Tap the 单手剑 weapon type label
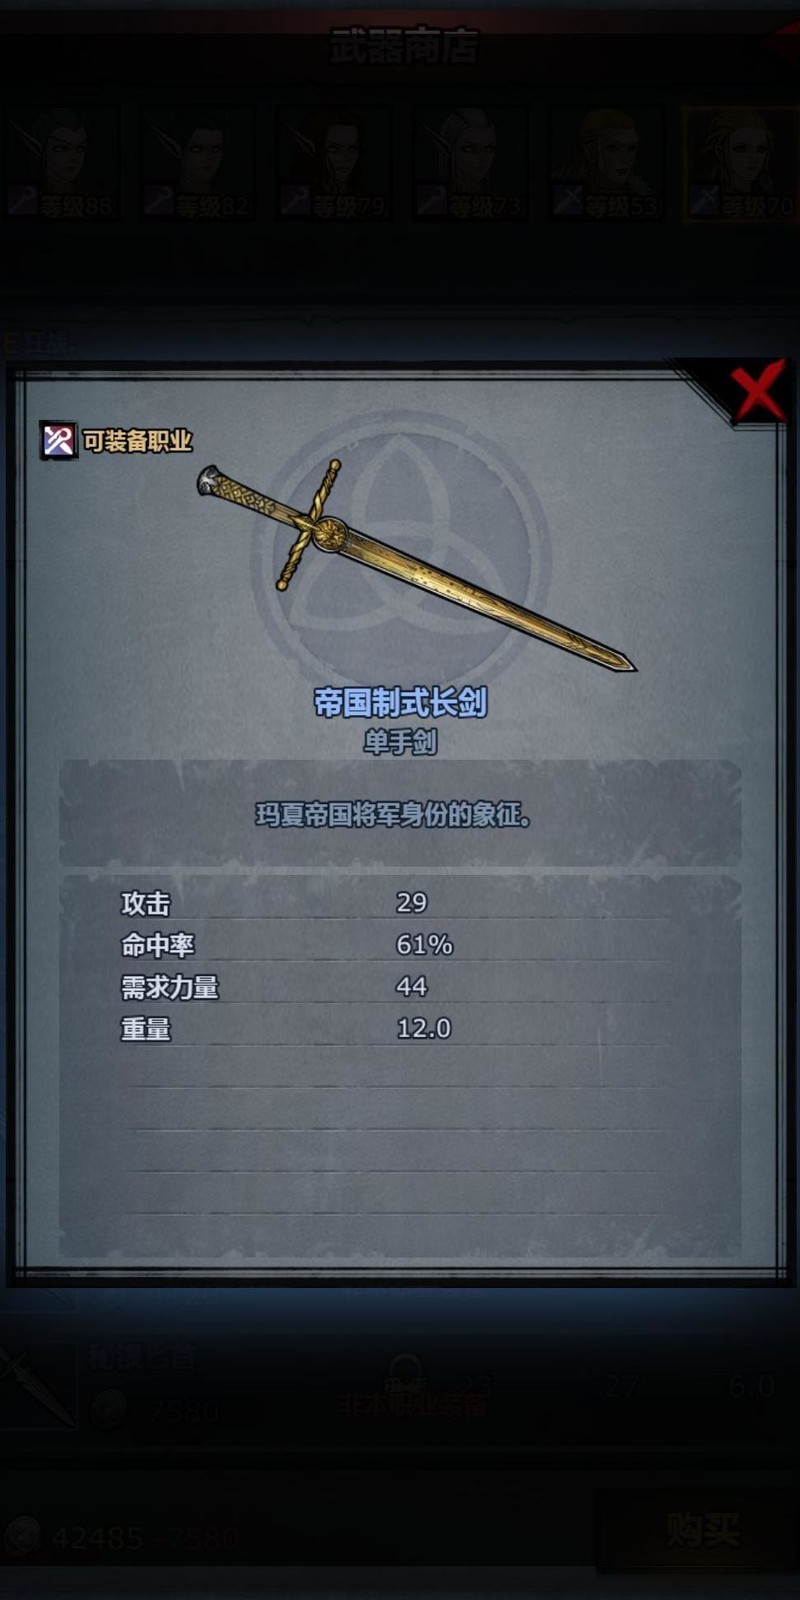Screen dimensions: 800x1600 pyautogui.click(x=400, y=742)
